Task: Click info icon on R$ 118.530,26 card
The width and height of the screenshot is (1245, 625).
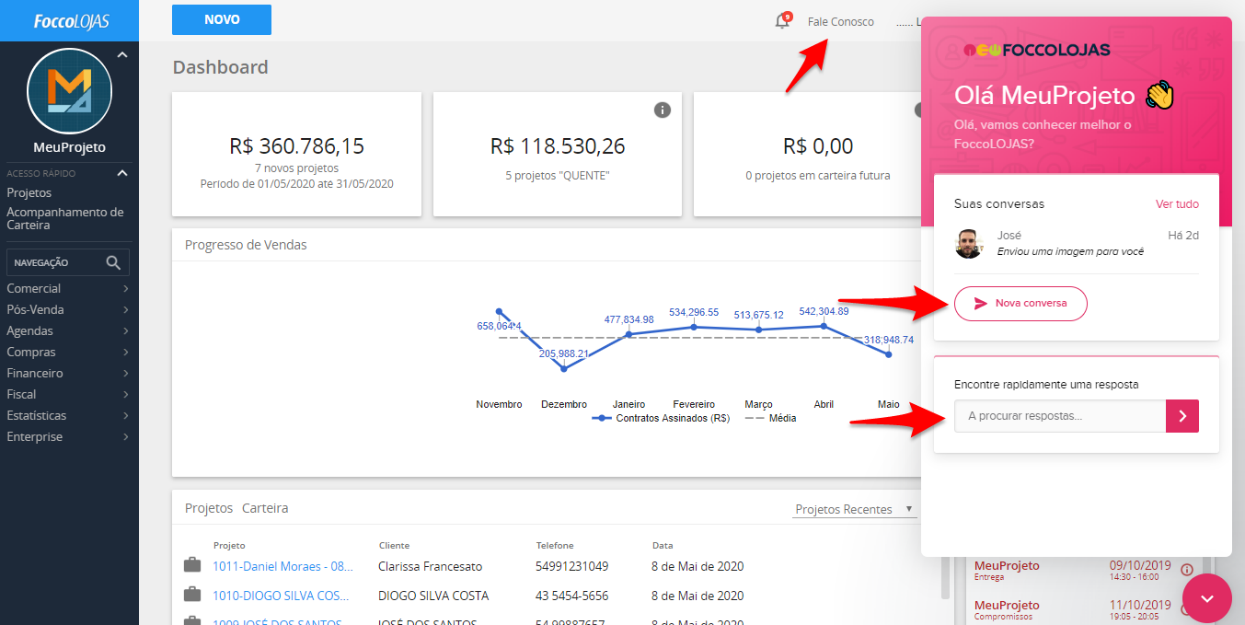Action: point(662,110)
